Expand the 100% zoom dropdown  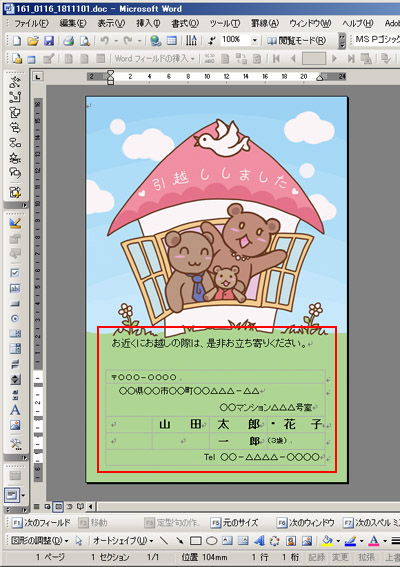pos(255,40)
